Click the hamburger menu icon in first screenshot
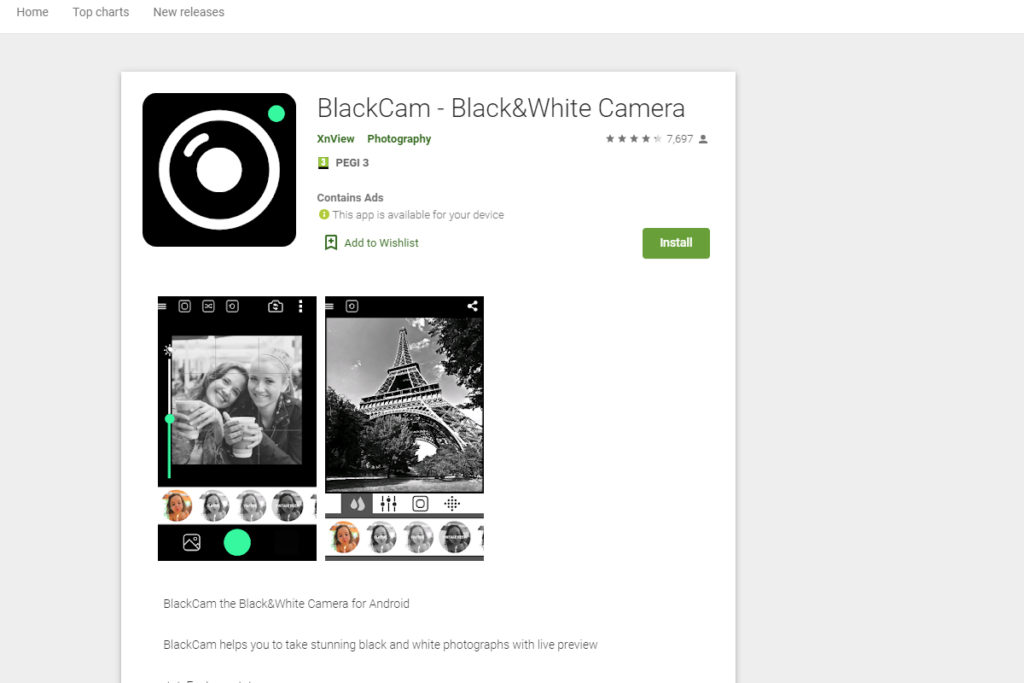 click(x=163, y=306)
